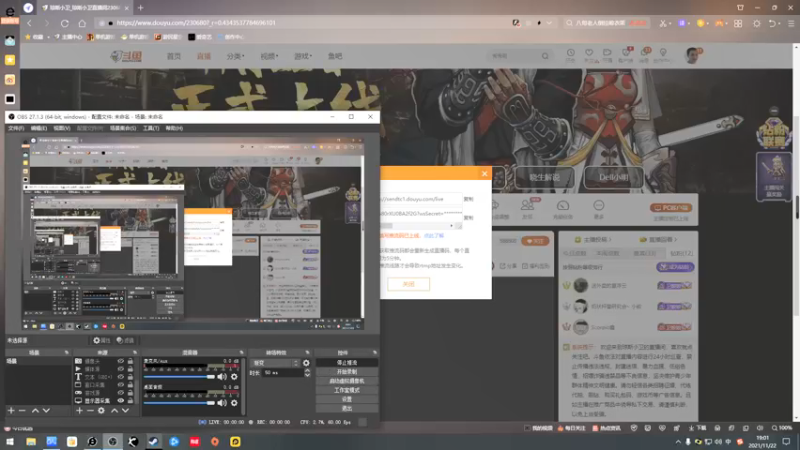
Task: Open watch history clock icon on Douyu
Action: point(570,55)
